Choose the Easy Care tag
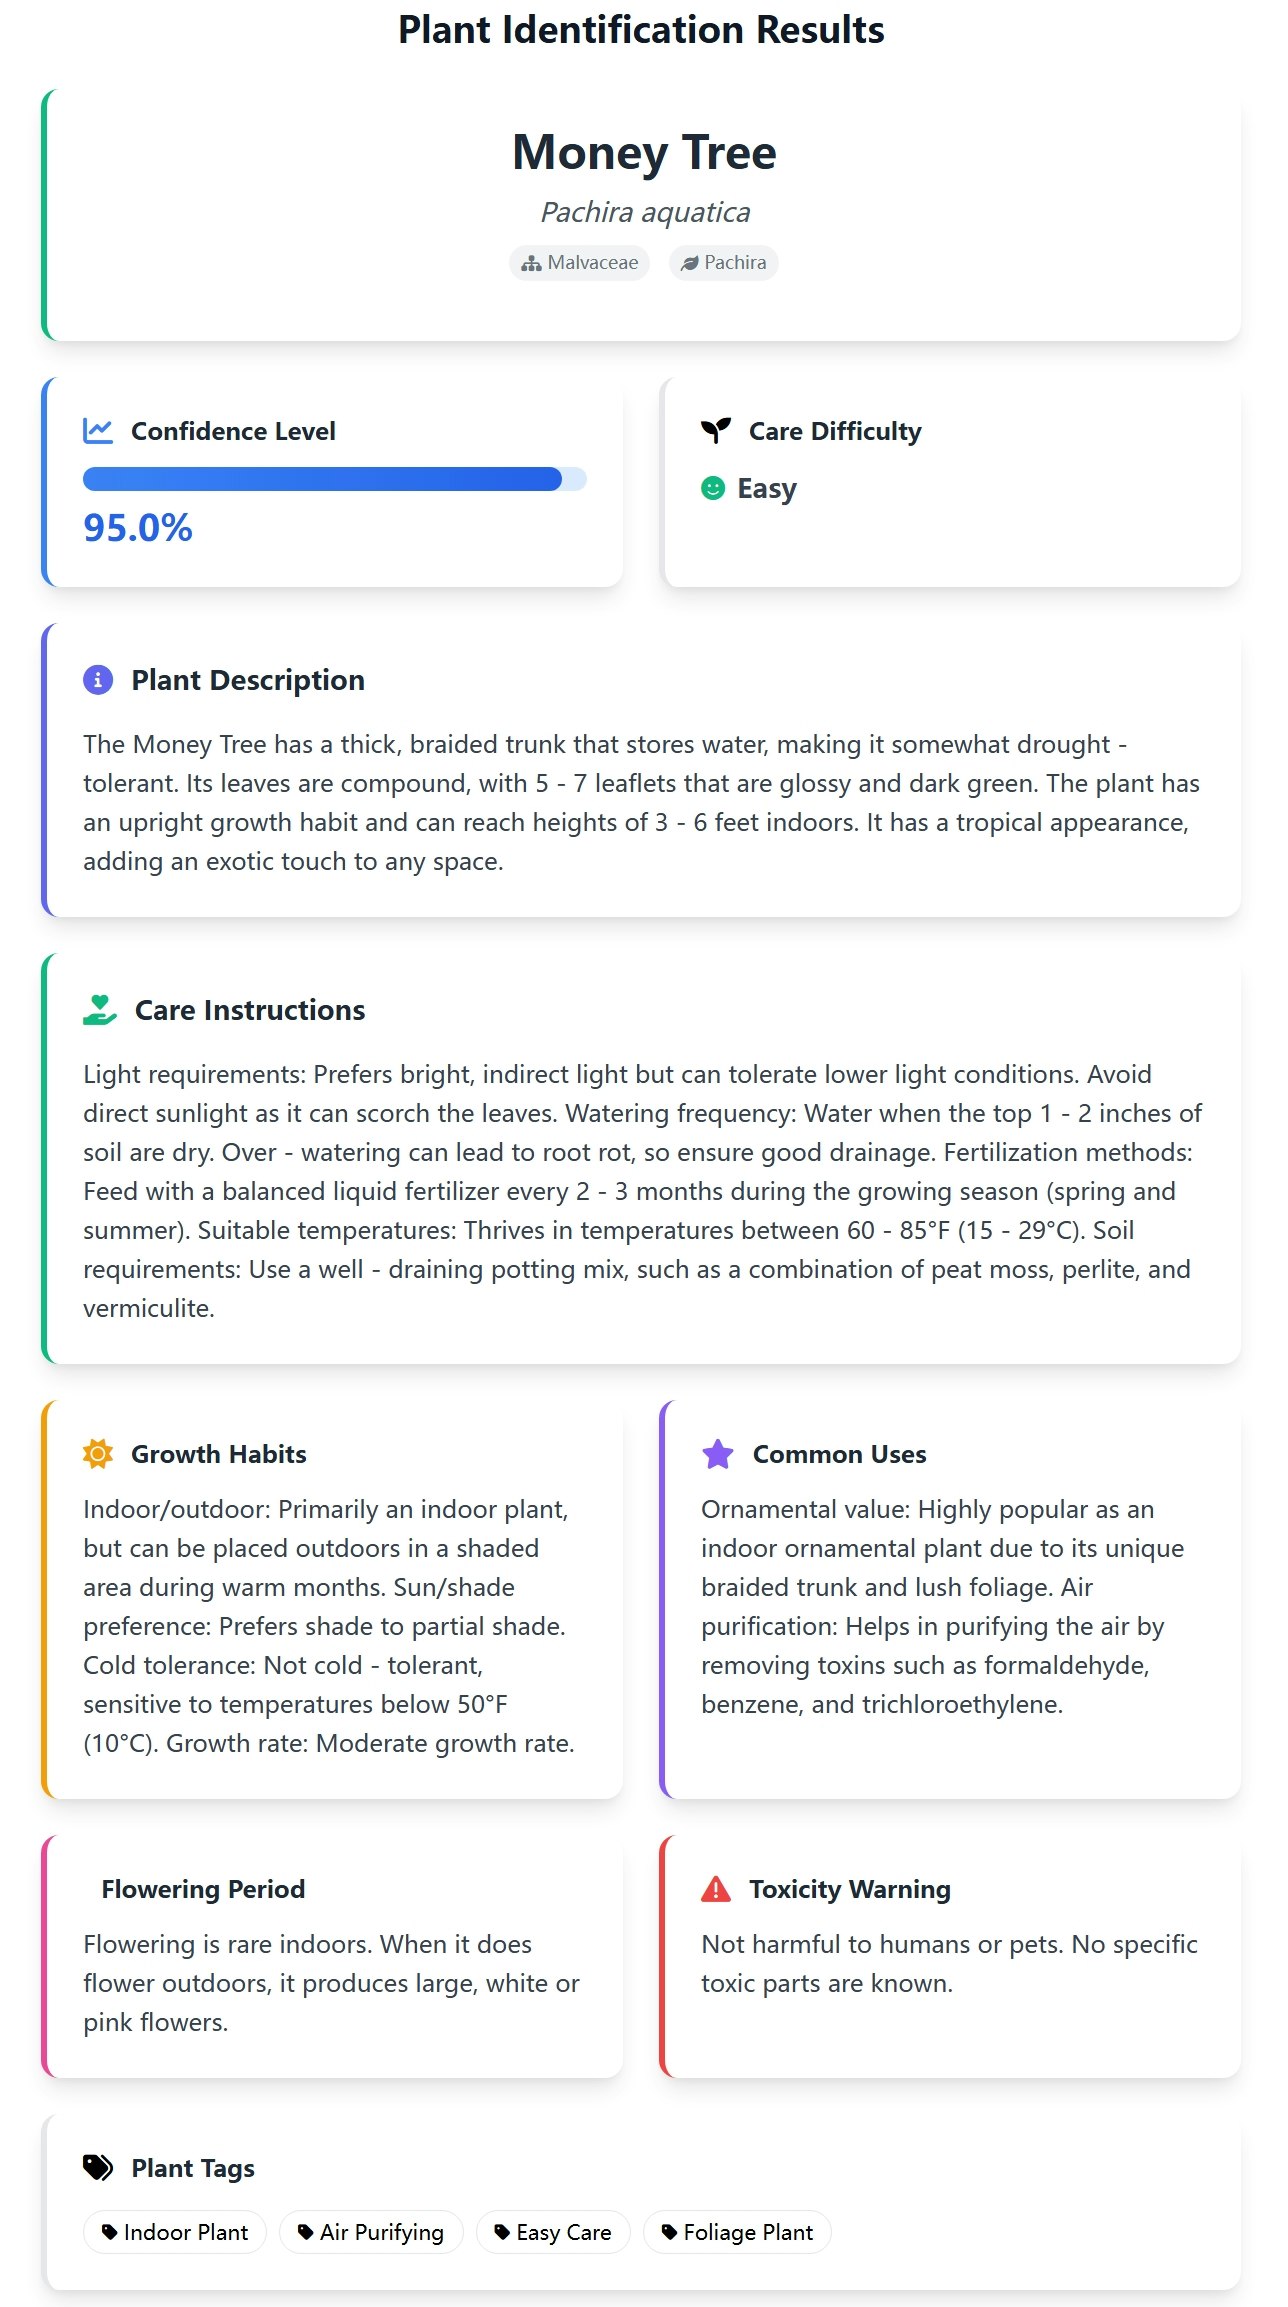 553,2232
